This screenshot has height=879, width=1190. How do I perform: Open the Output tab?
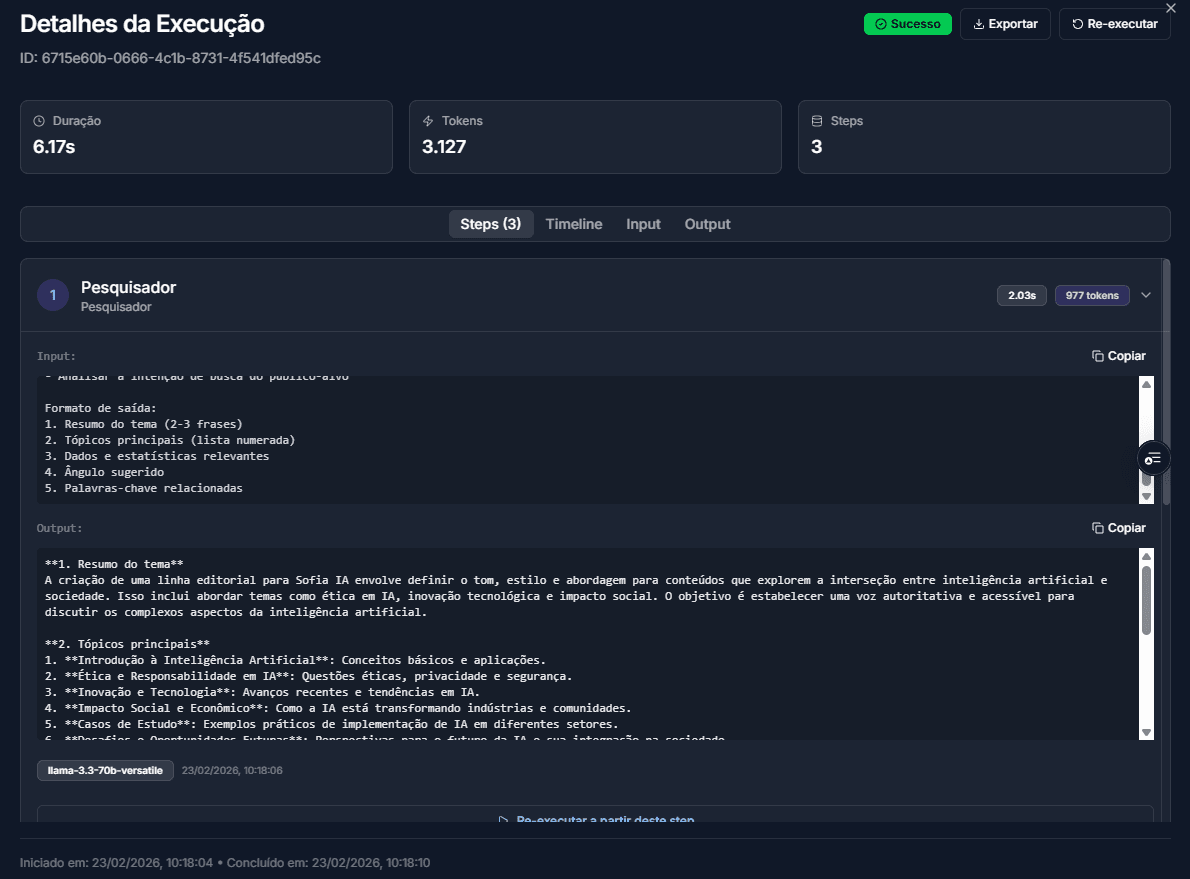pyautogui.click(x=707, y=224)
